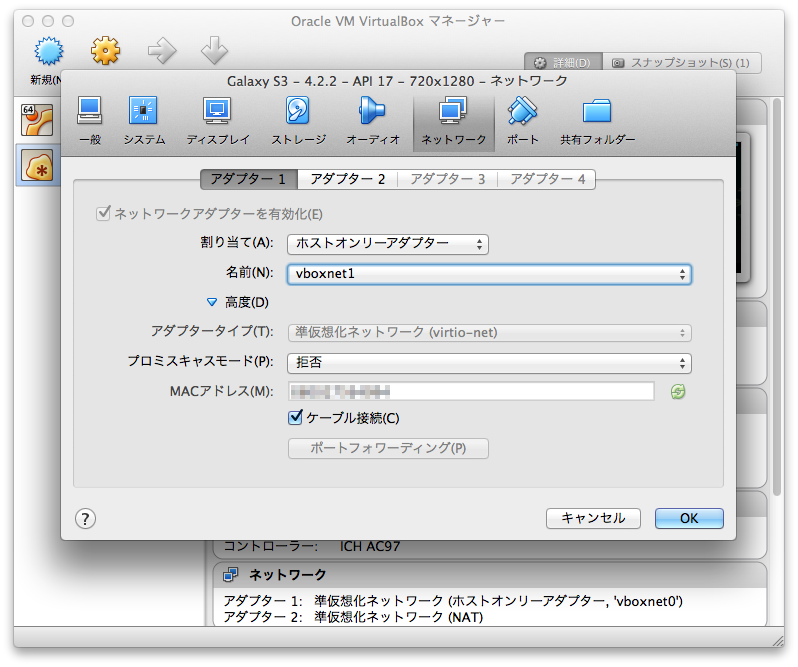Screen dimensions: 798x667
Task: Click into the MACアドレス input field
Action: click(x=471, y=391)
